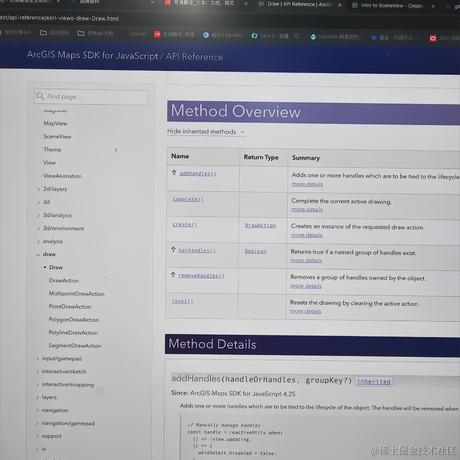Select PointDrawAction in the sidebar
Viewport: 460px width, 460px height.
[70, 307]
